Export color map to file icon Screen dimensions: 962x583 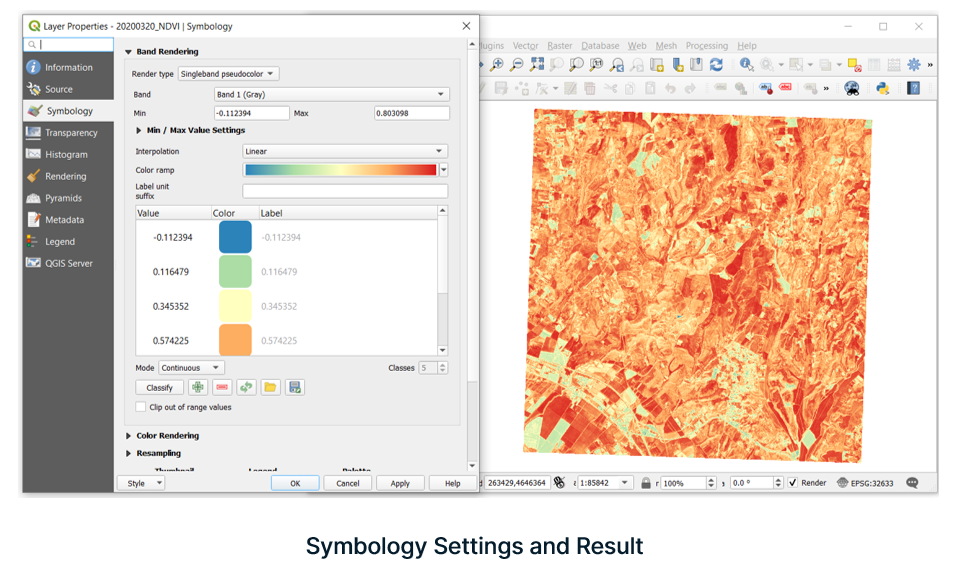(x=294, y=387)
